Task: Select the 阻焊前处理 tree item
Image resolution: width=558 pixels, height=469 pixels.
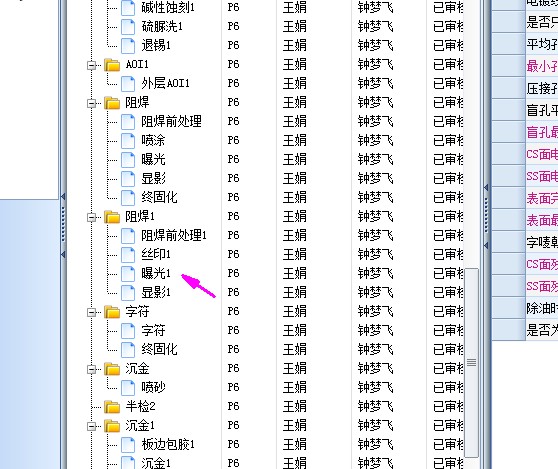Action: [172, 121]
